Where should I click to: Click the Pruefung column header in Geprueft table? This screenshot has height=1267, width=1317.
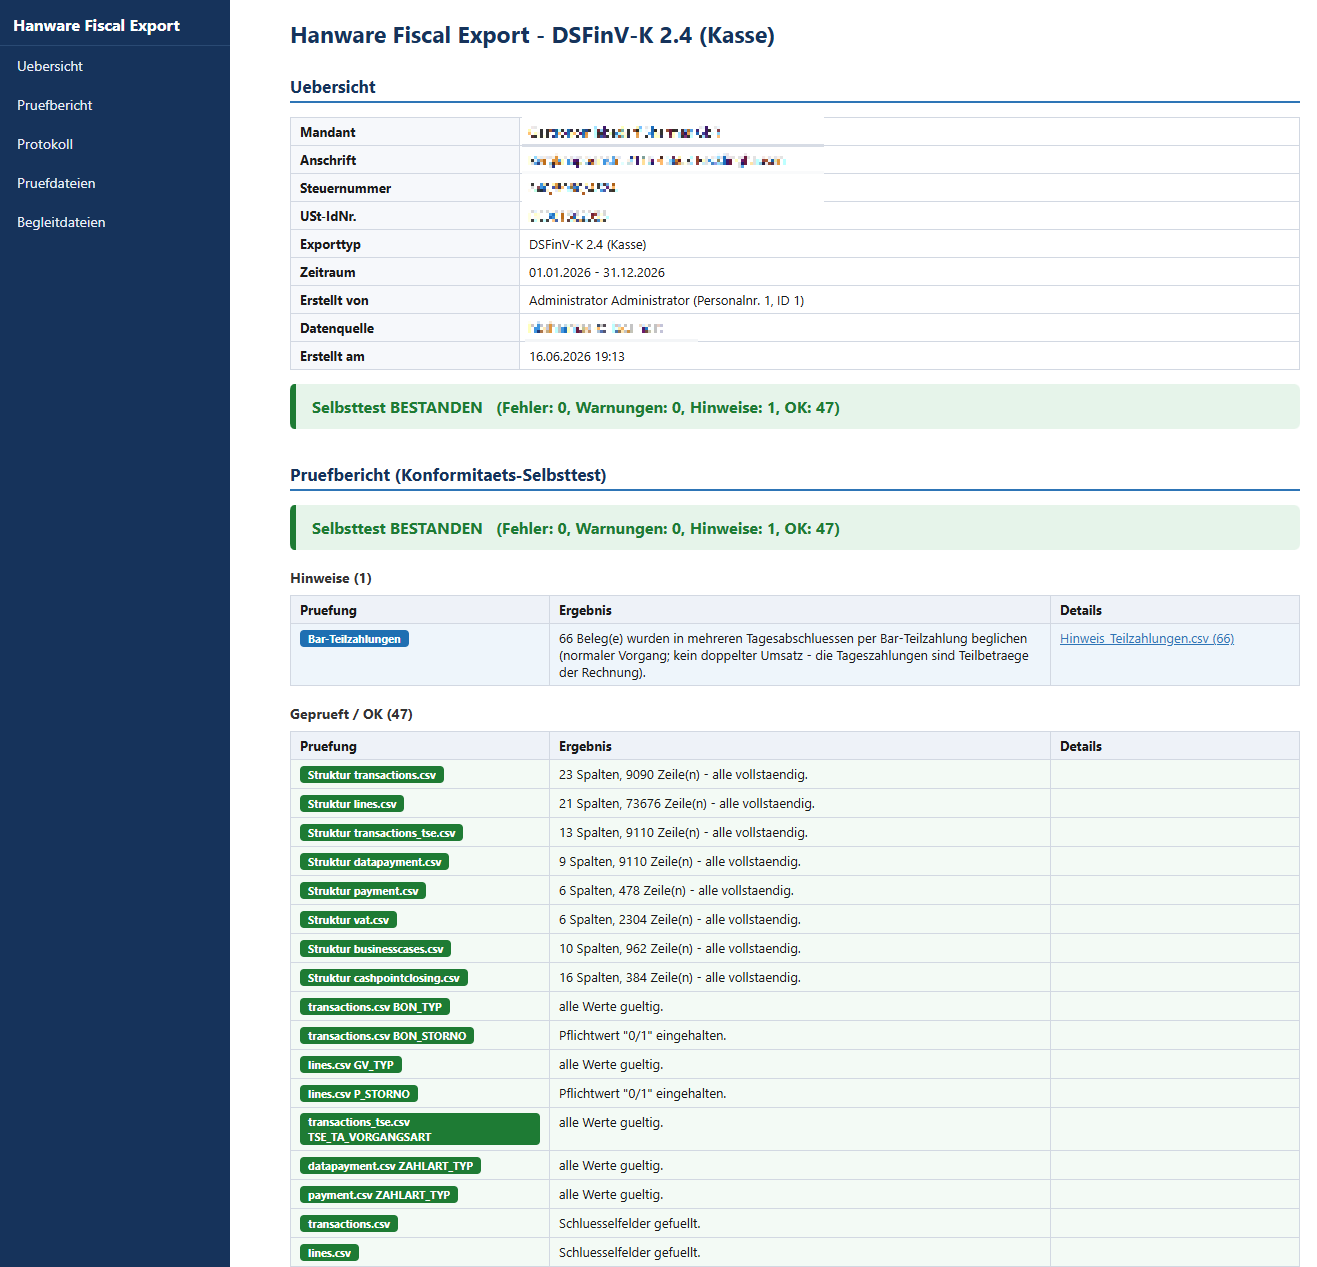click(328, 747)
